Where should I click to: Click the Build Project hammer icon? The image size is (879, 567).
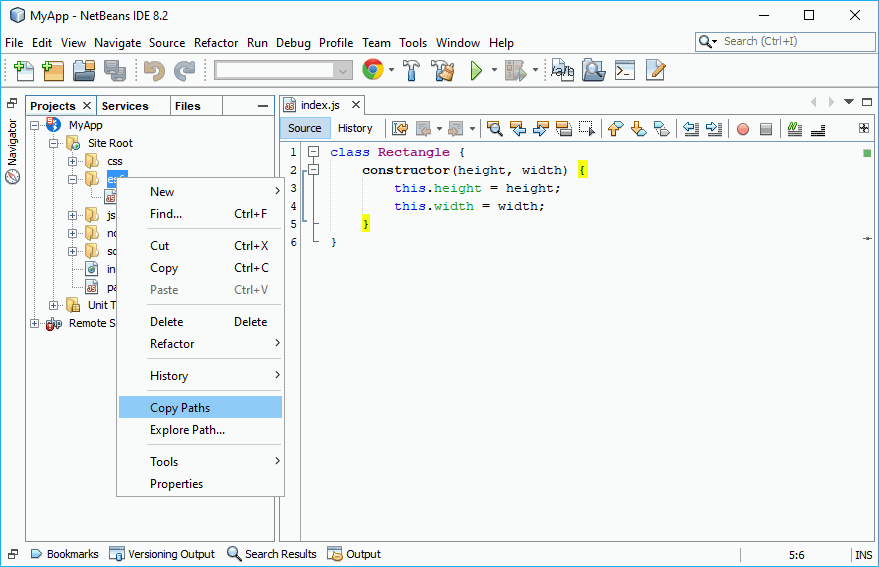click(x=411, y=70)
